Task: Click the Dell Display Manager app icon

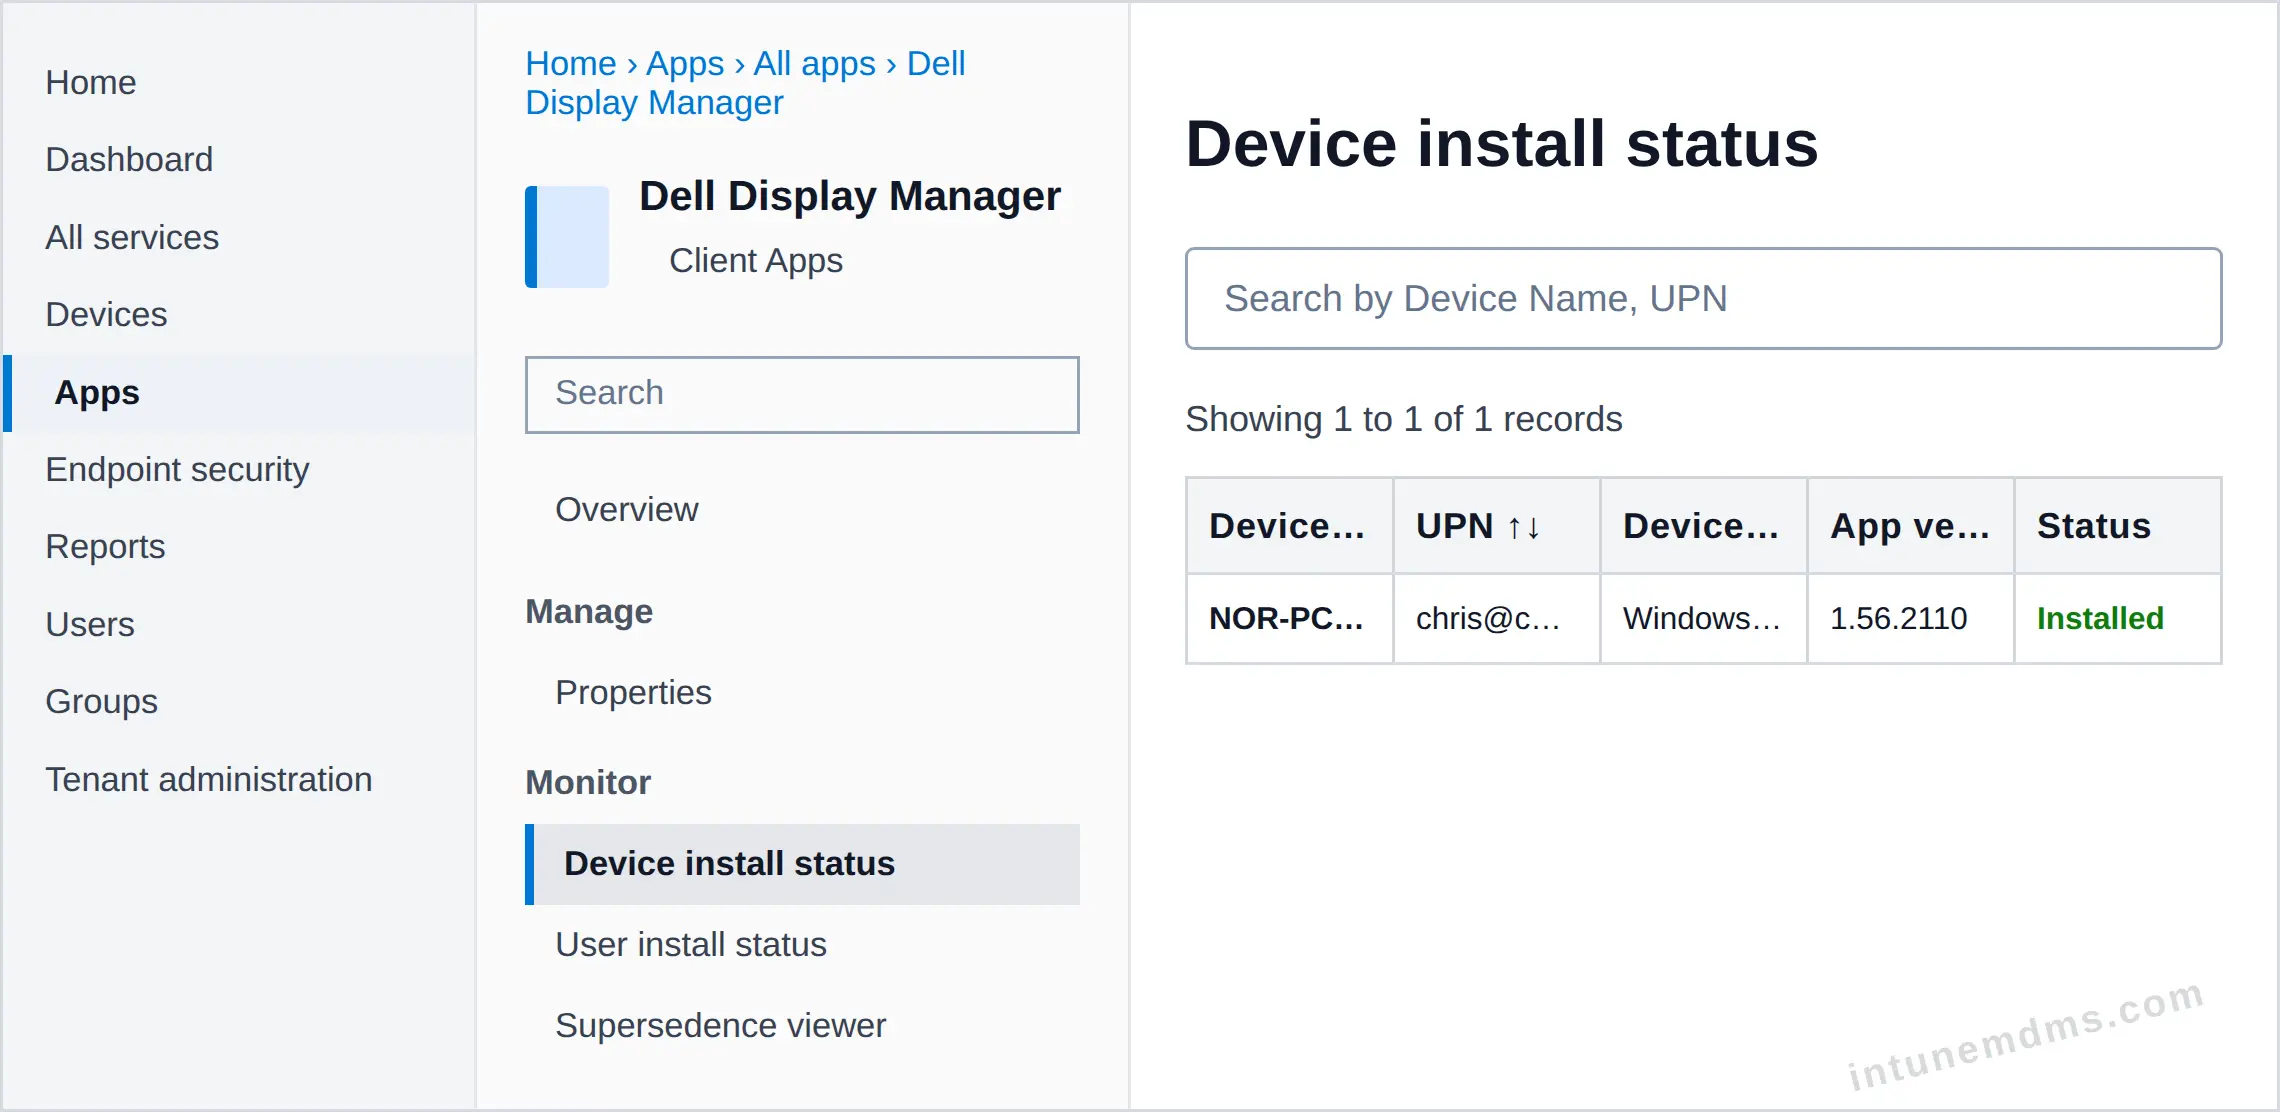Action: point(567,237)
